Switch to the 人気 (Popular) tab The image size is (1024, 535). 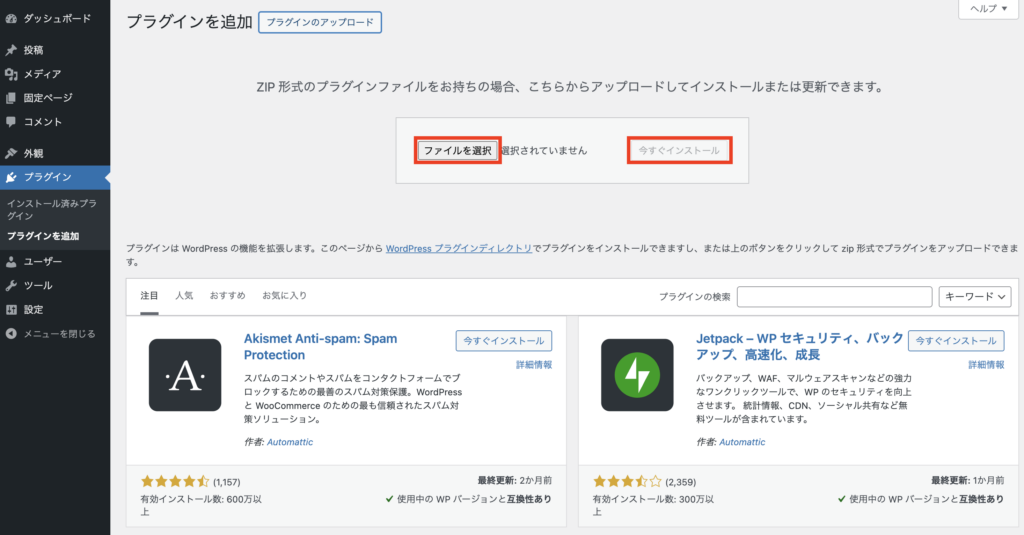pos(184,296)
